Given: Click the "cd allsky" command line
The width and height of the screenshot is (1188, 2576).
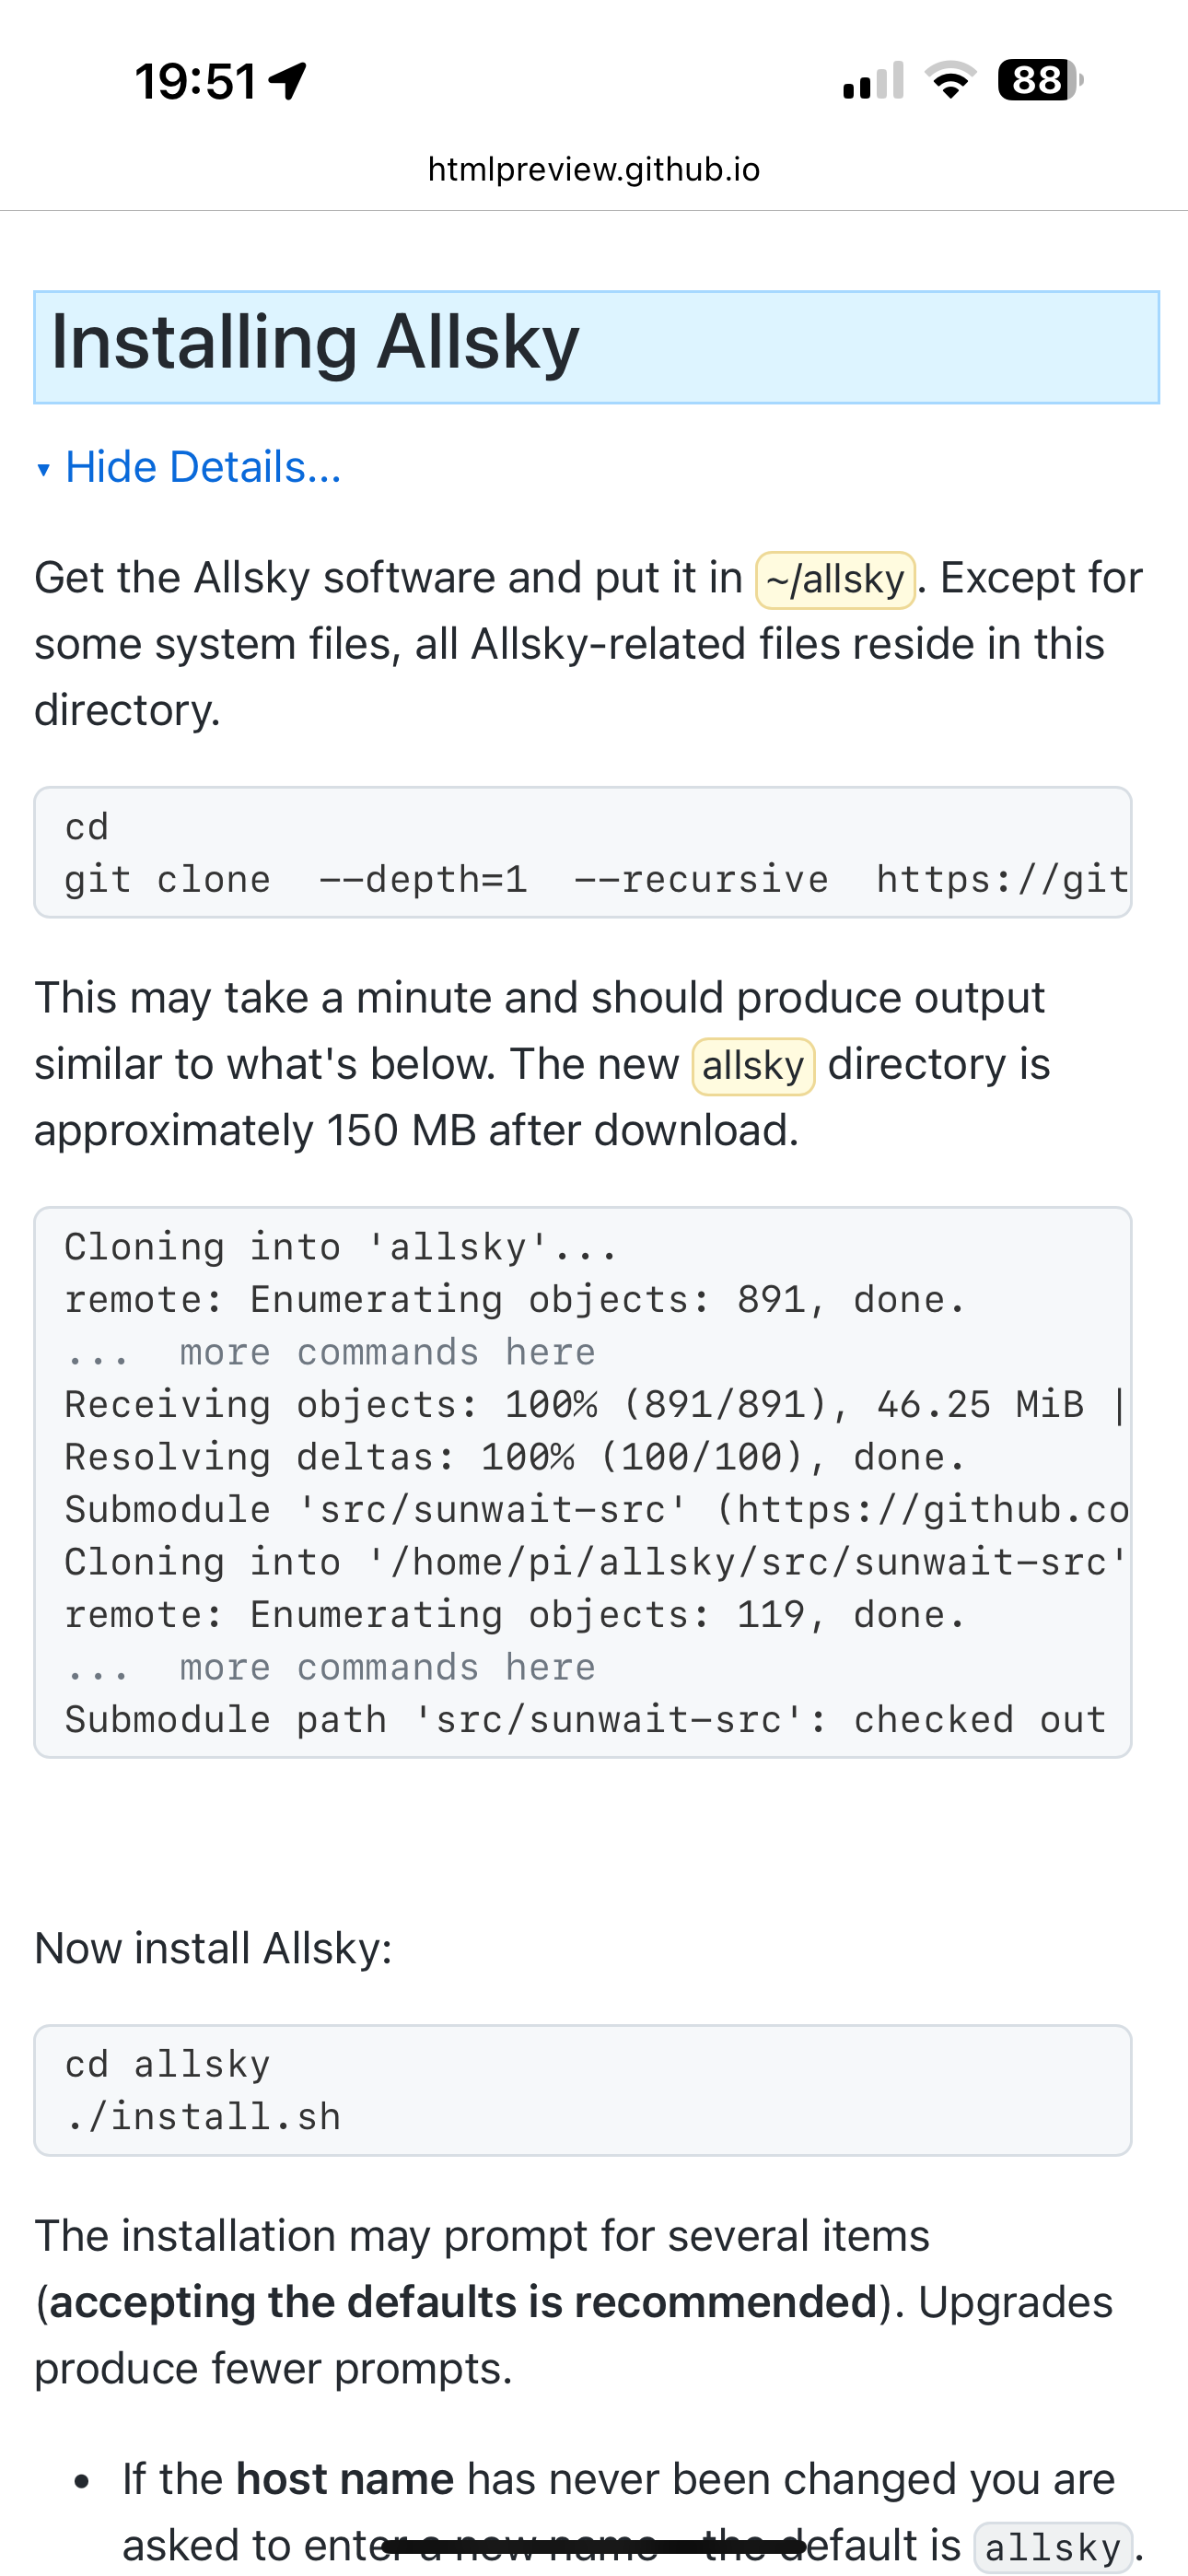Looking at the screenshot, I should click(x=168, y=2064).
